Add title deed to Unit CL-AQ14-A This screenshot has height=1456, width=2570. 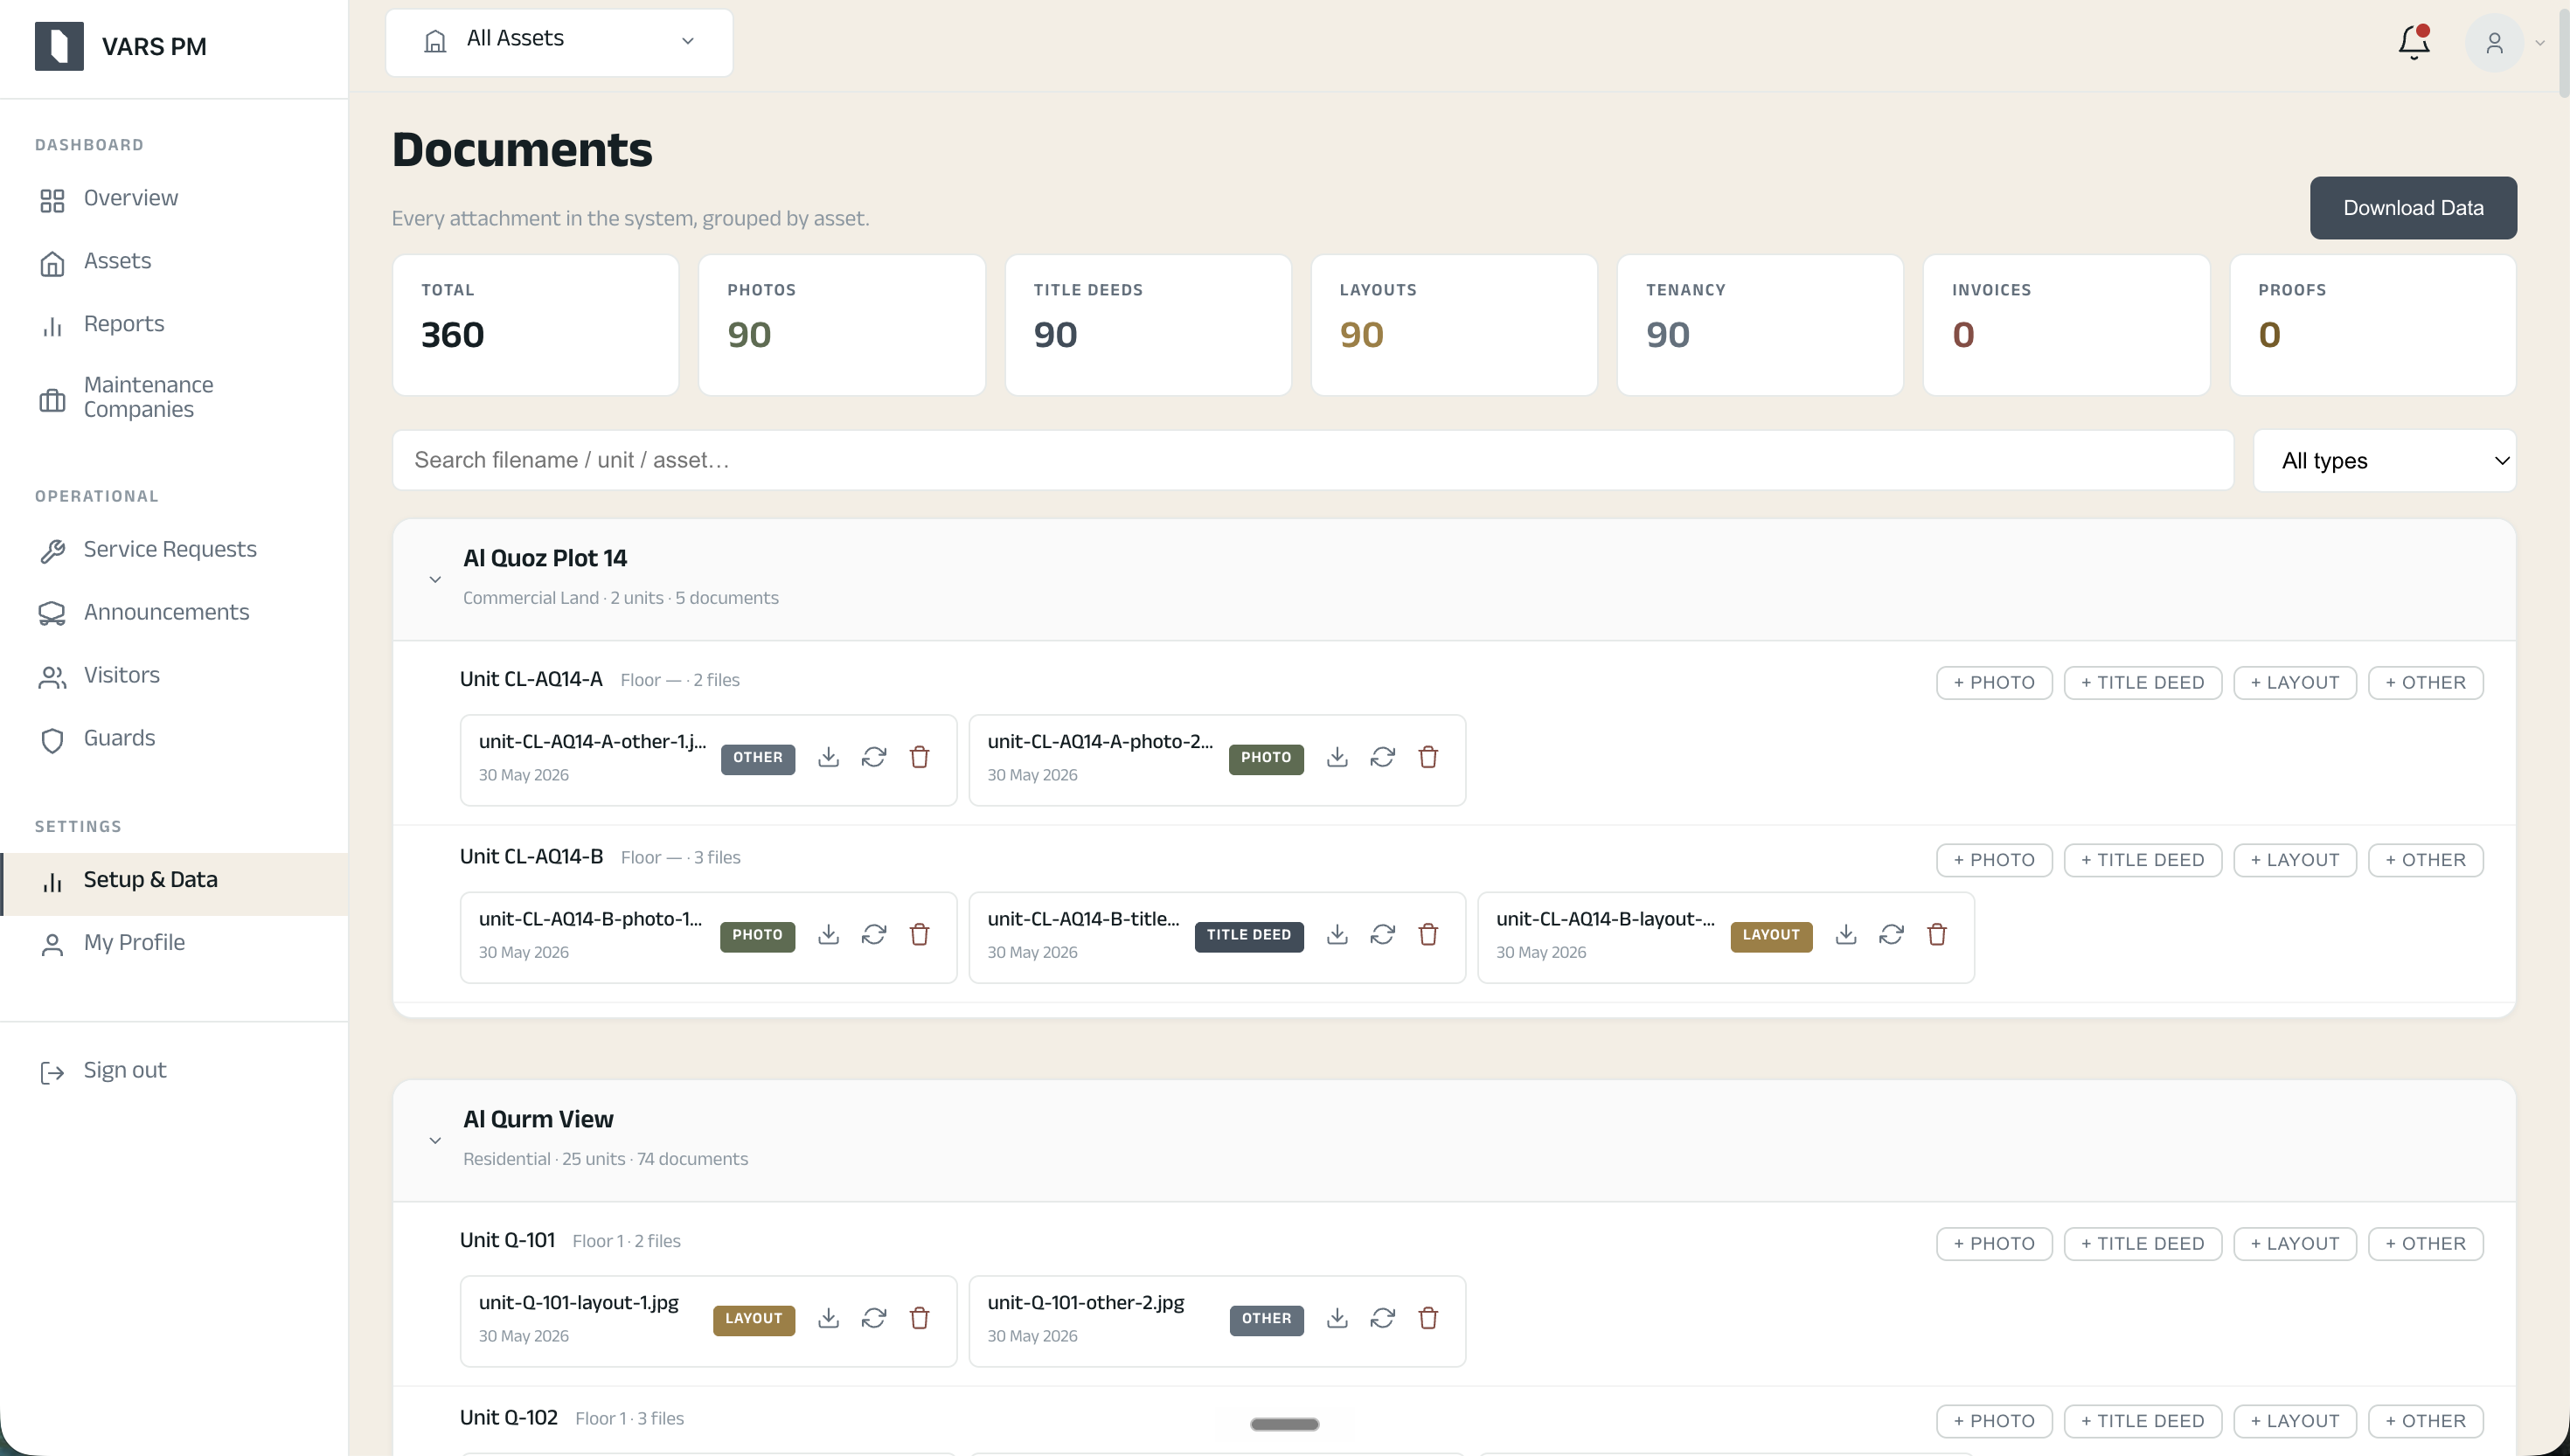point(2142,683)
